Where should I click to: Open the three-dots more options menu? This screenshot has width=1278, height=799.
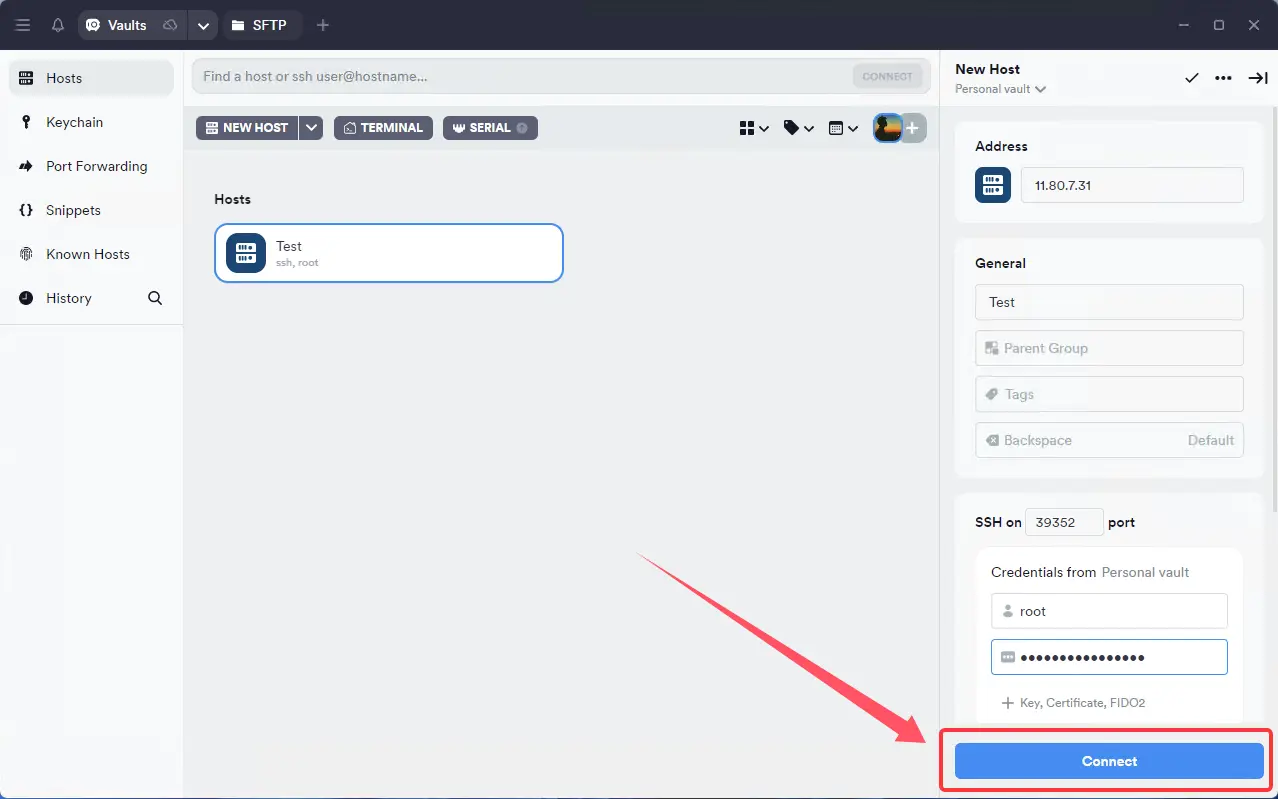point(1223,78)
